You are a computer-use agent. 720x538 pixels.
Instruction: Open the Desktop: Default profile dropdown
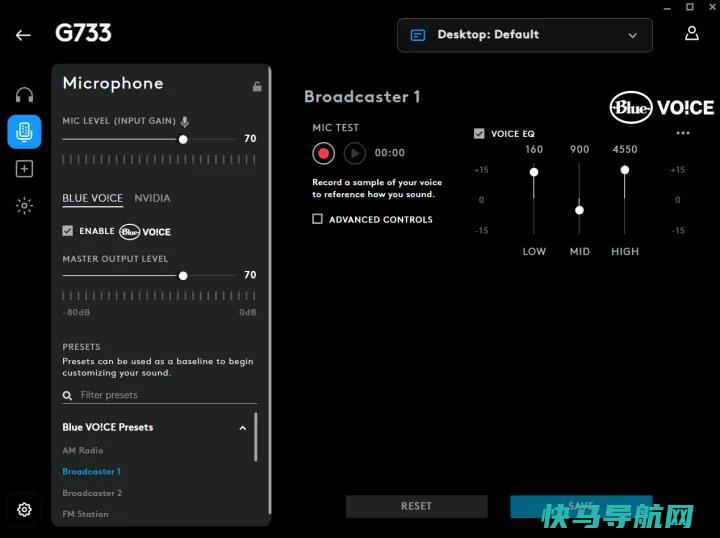(x=524, y=35)
